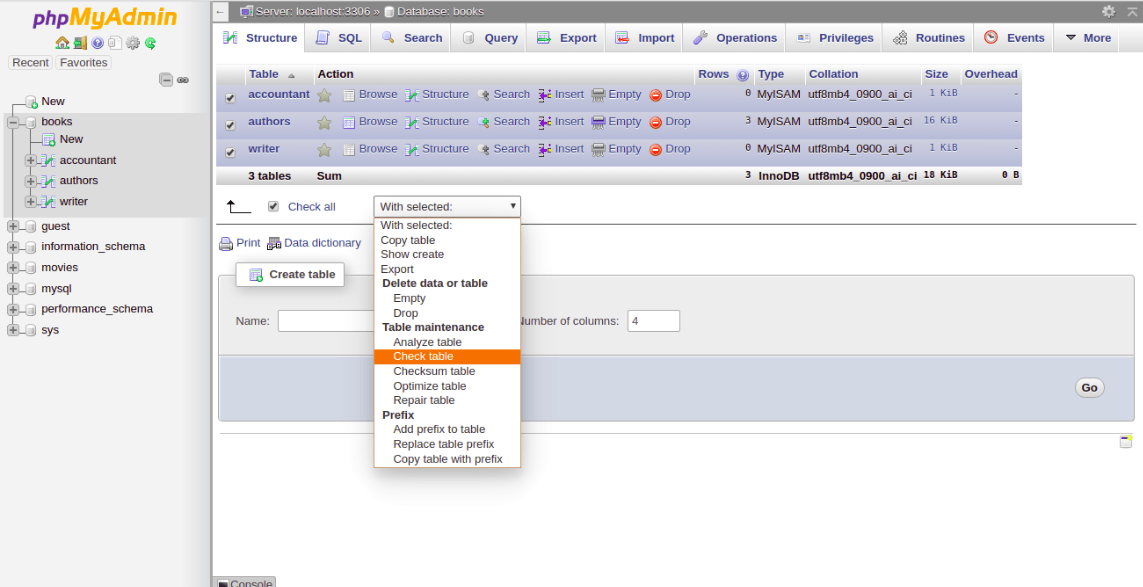Collapse all navigation tree nodes icon
The width and height of the screenshot is (1143, 587).
pyautogui.click(x=166, y=80)
